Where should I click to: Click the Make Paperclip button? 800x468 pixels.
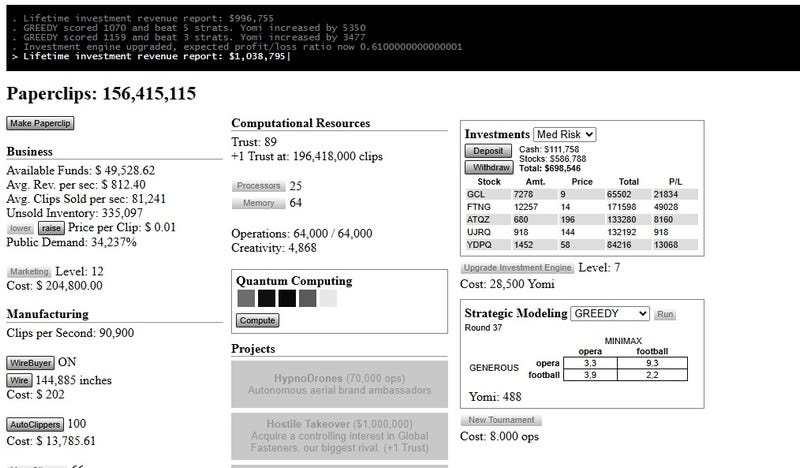[x=40, y=123]
